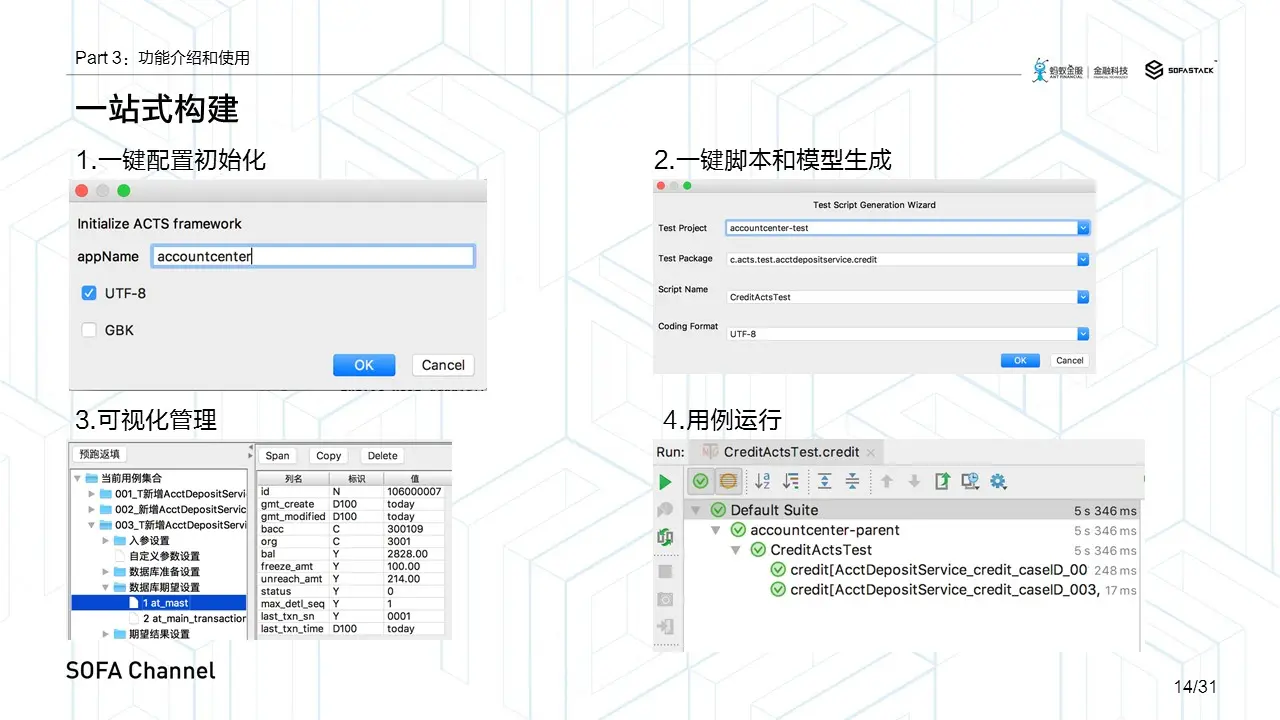This screenshot has width=1280, height=720.
Task: Uncheck the UTF-8 checkbox
Action: coord(89,293)
